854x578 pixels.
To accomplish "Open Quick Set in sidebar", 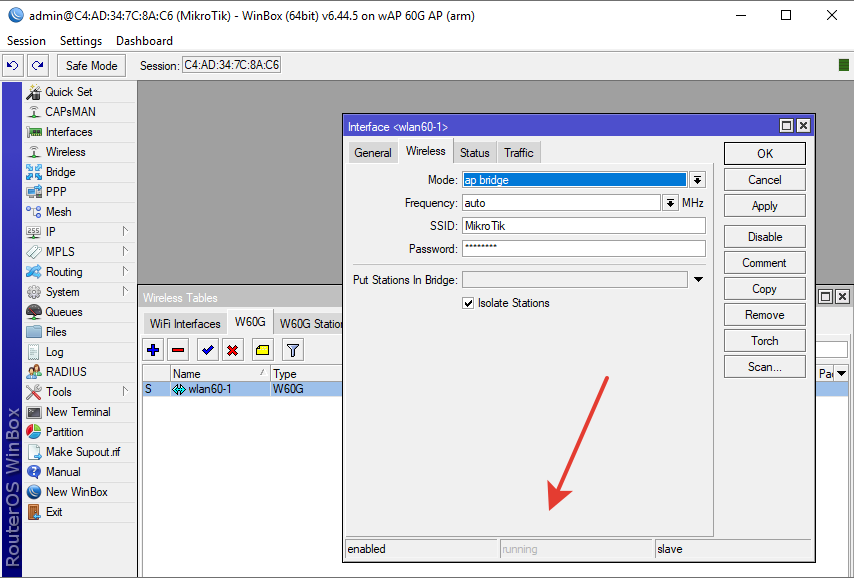I will (80, 92).
